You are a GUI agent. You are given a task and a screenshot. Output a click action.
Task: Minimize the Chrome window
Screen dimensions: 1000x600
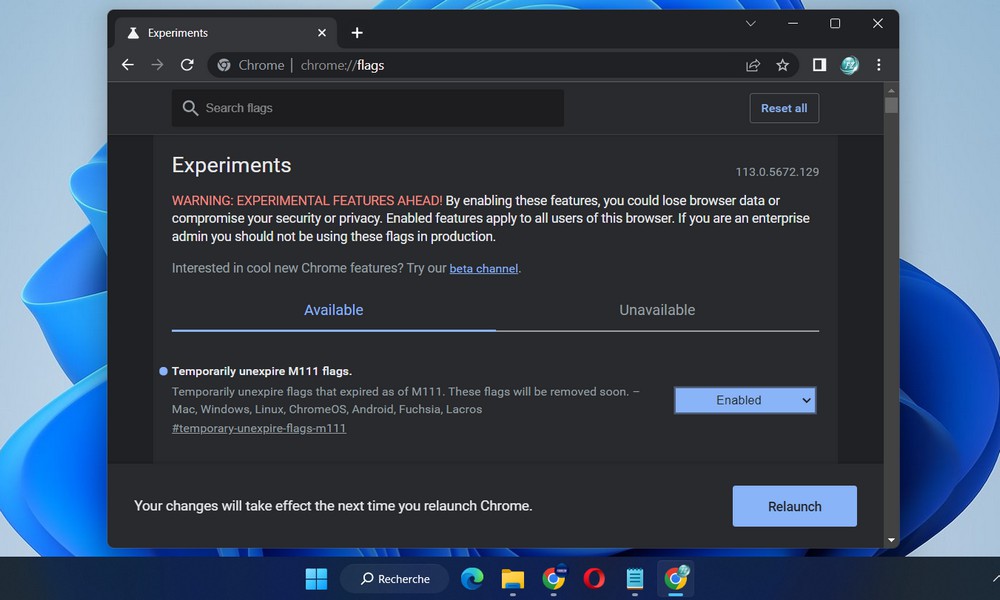coord(793,24)
